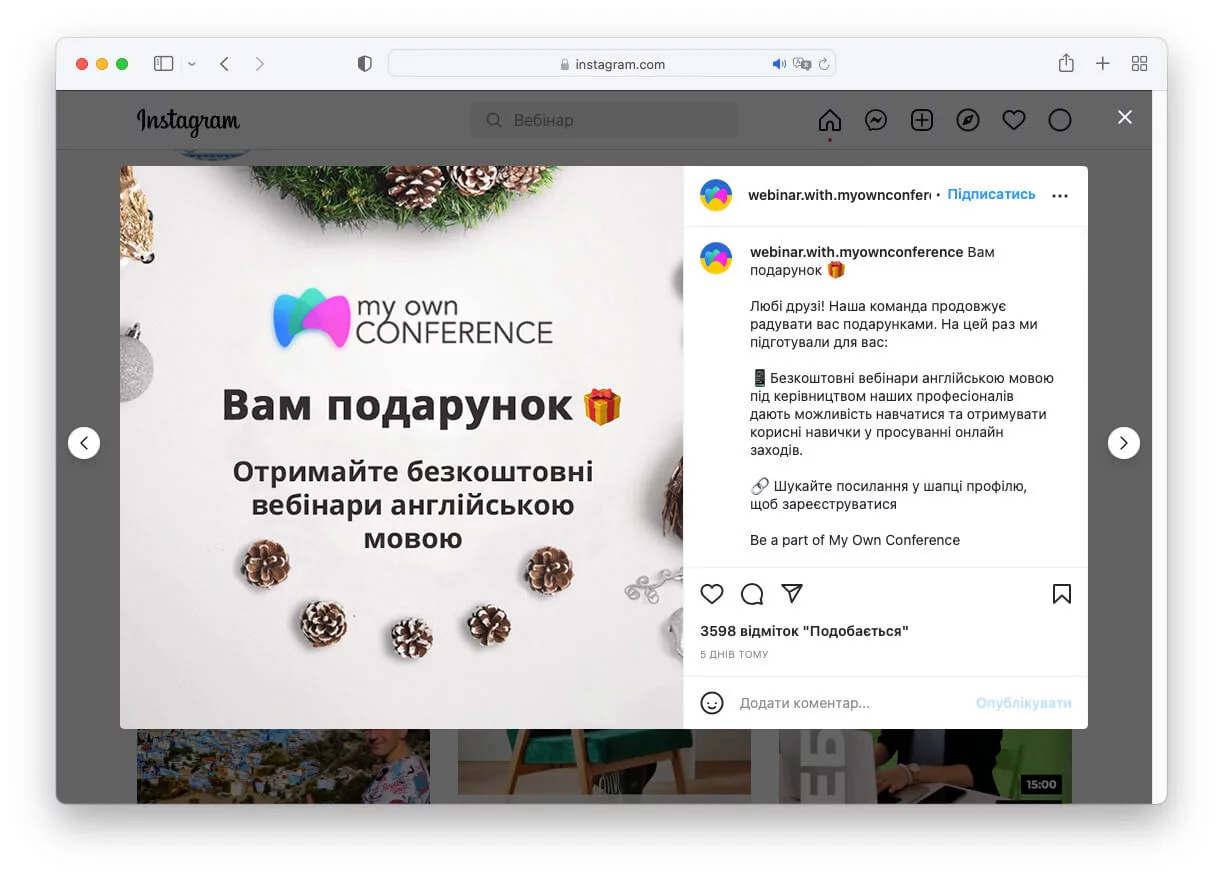Like the post with the heart icon
This screenshot has width=1223, height=878.
(x=712, y=593)
